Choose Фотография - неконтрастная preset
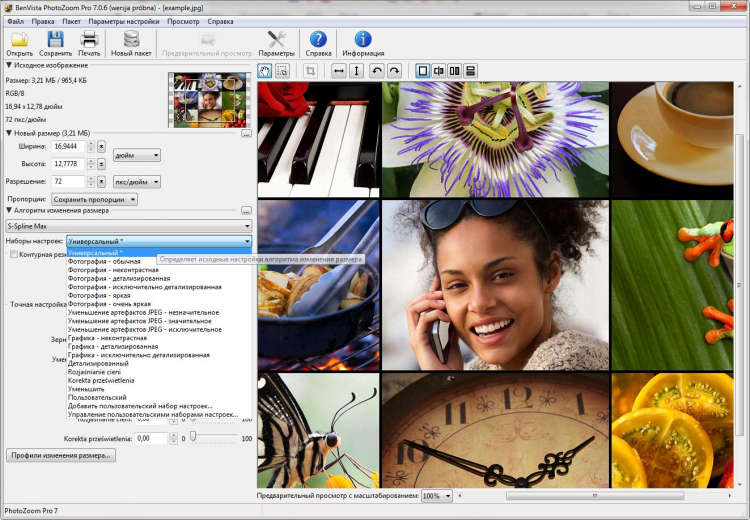Viewport: 750px width, 520px height. pos(159,270)
